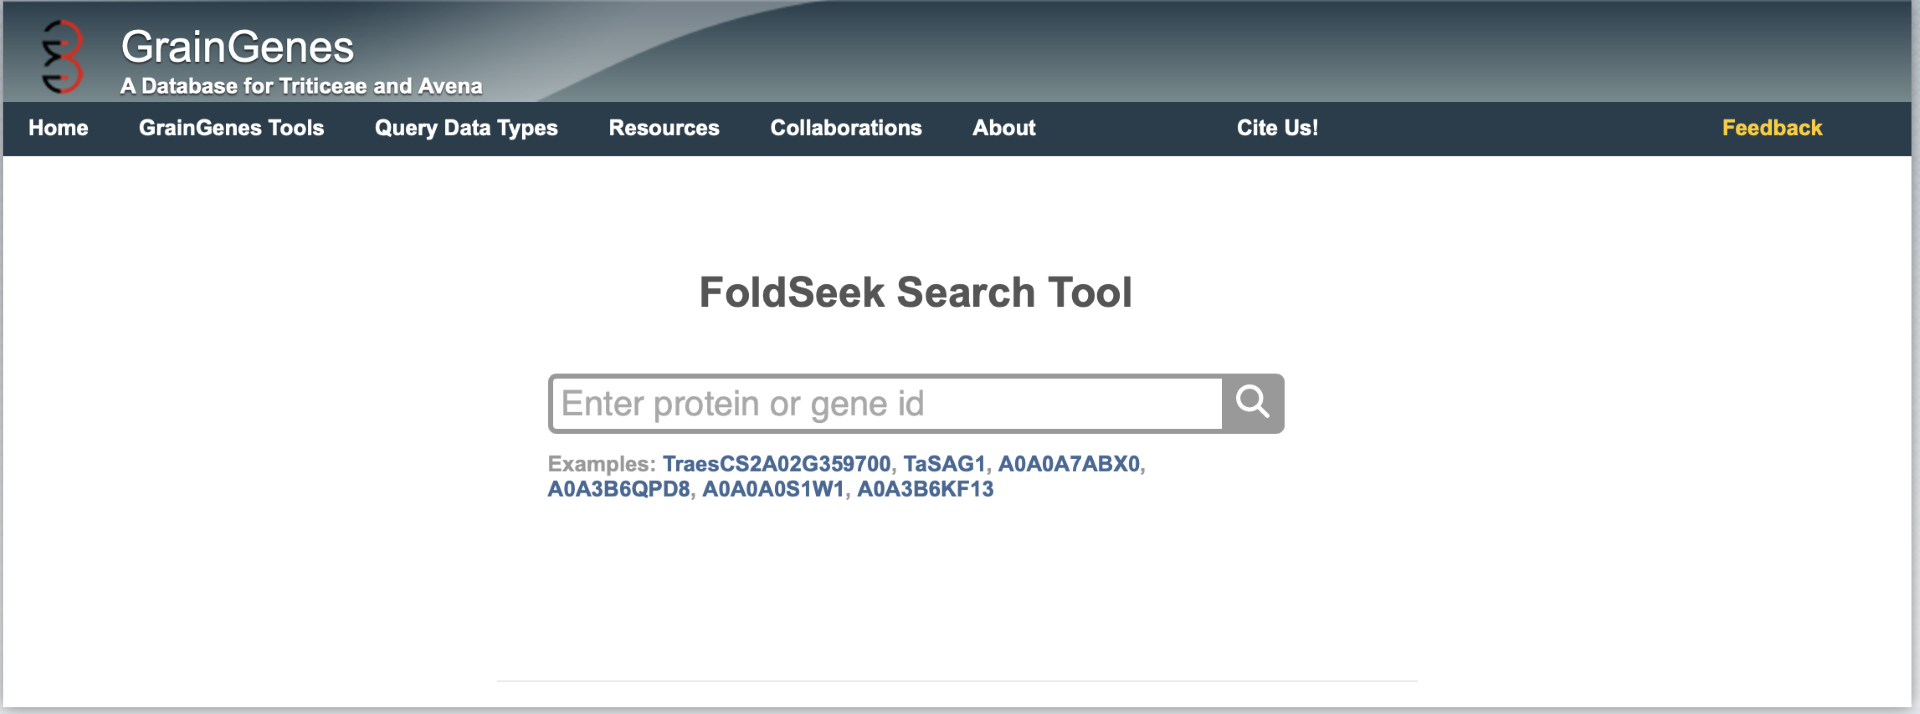Image resolution: width=1920 pixels, height=714 pixels.
Task: Click the GrainGenes site title
Action: pyautogui.click(x=238, y=47)
